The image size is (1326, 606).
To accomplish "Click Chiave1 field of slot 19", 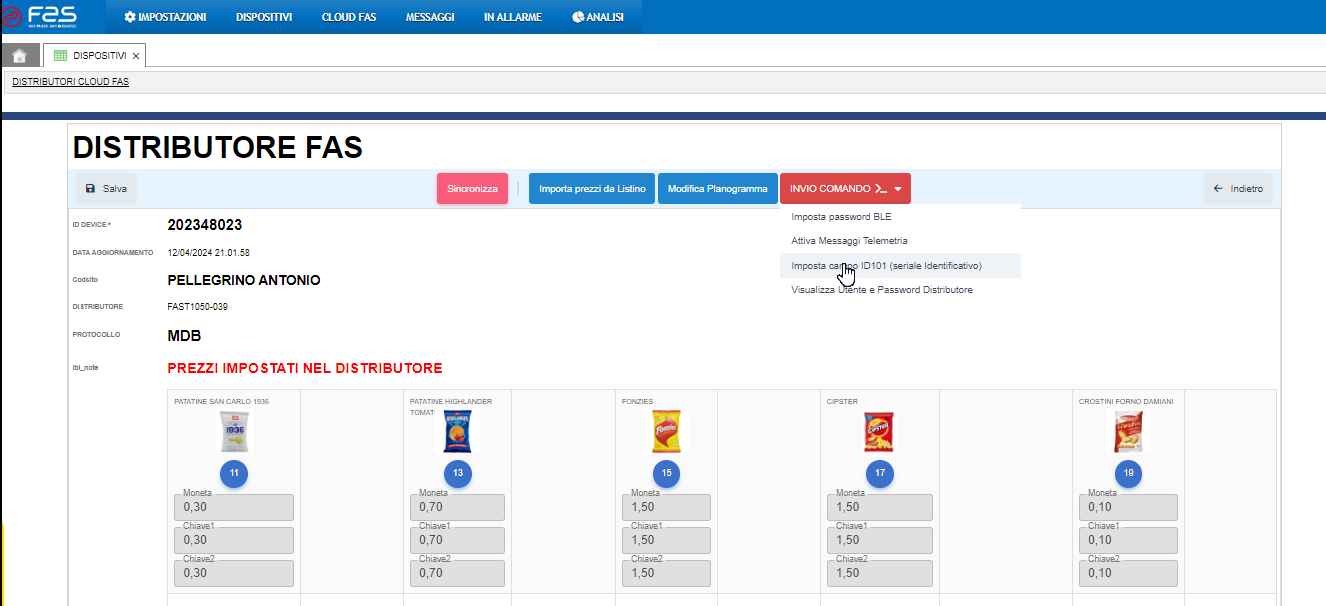I will 1128,540.
